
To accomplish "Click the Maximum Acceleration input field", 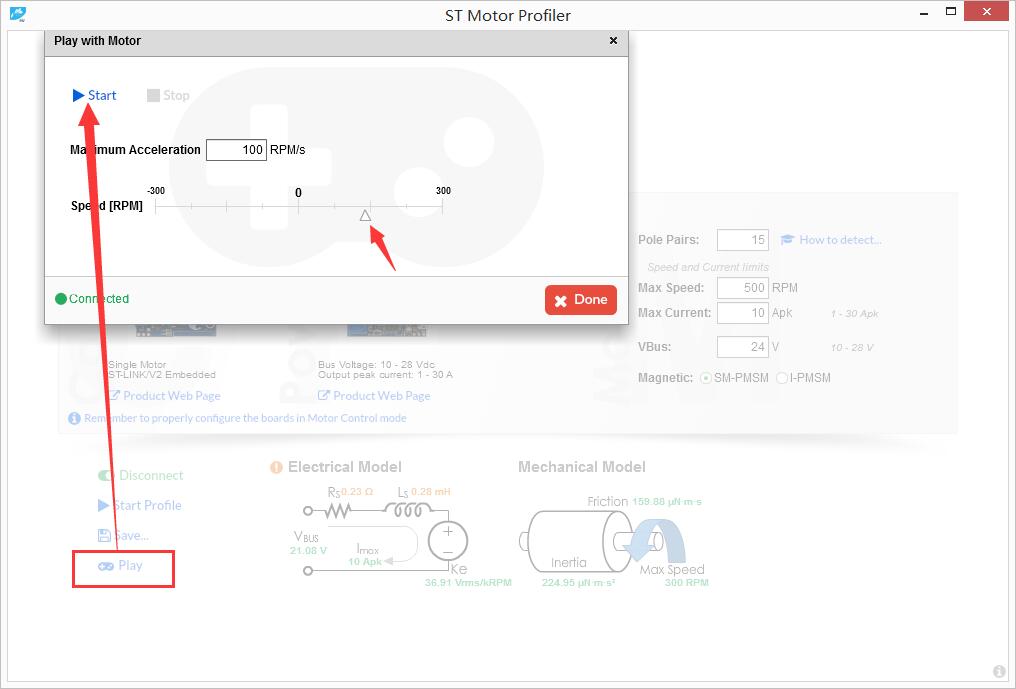I will (x=236, y=150).
